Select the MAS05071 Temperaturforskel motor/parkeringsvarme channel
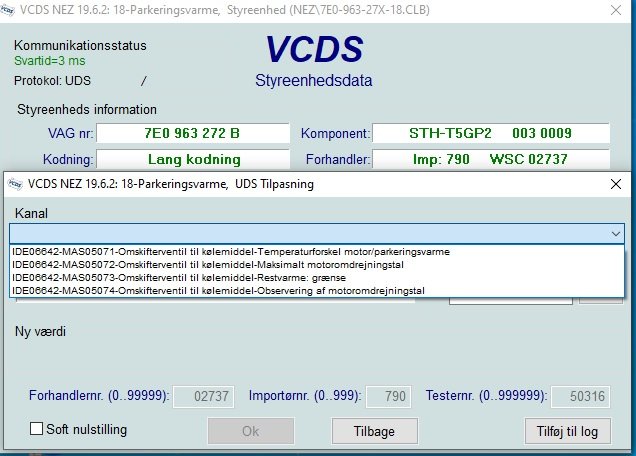Image resolution: width=636 pixels, height=456 pixels. (316, 252)
